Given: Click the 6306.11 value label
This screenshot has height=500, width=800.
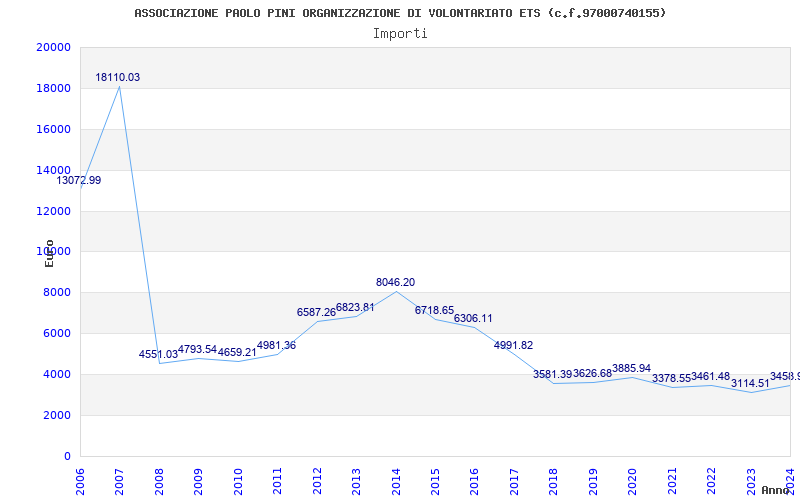Looking at the screenshot, I should point(473,318).
